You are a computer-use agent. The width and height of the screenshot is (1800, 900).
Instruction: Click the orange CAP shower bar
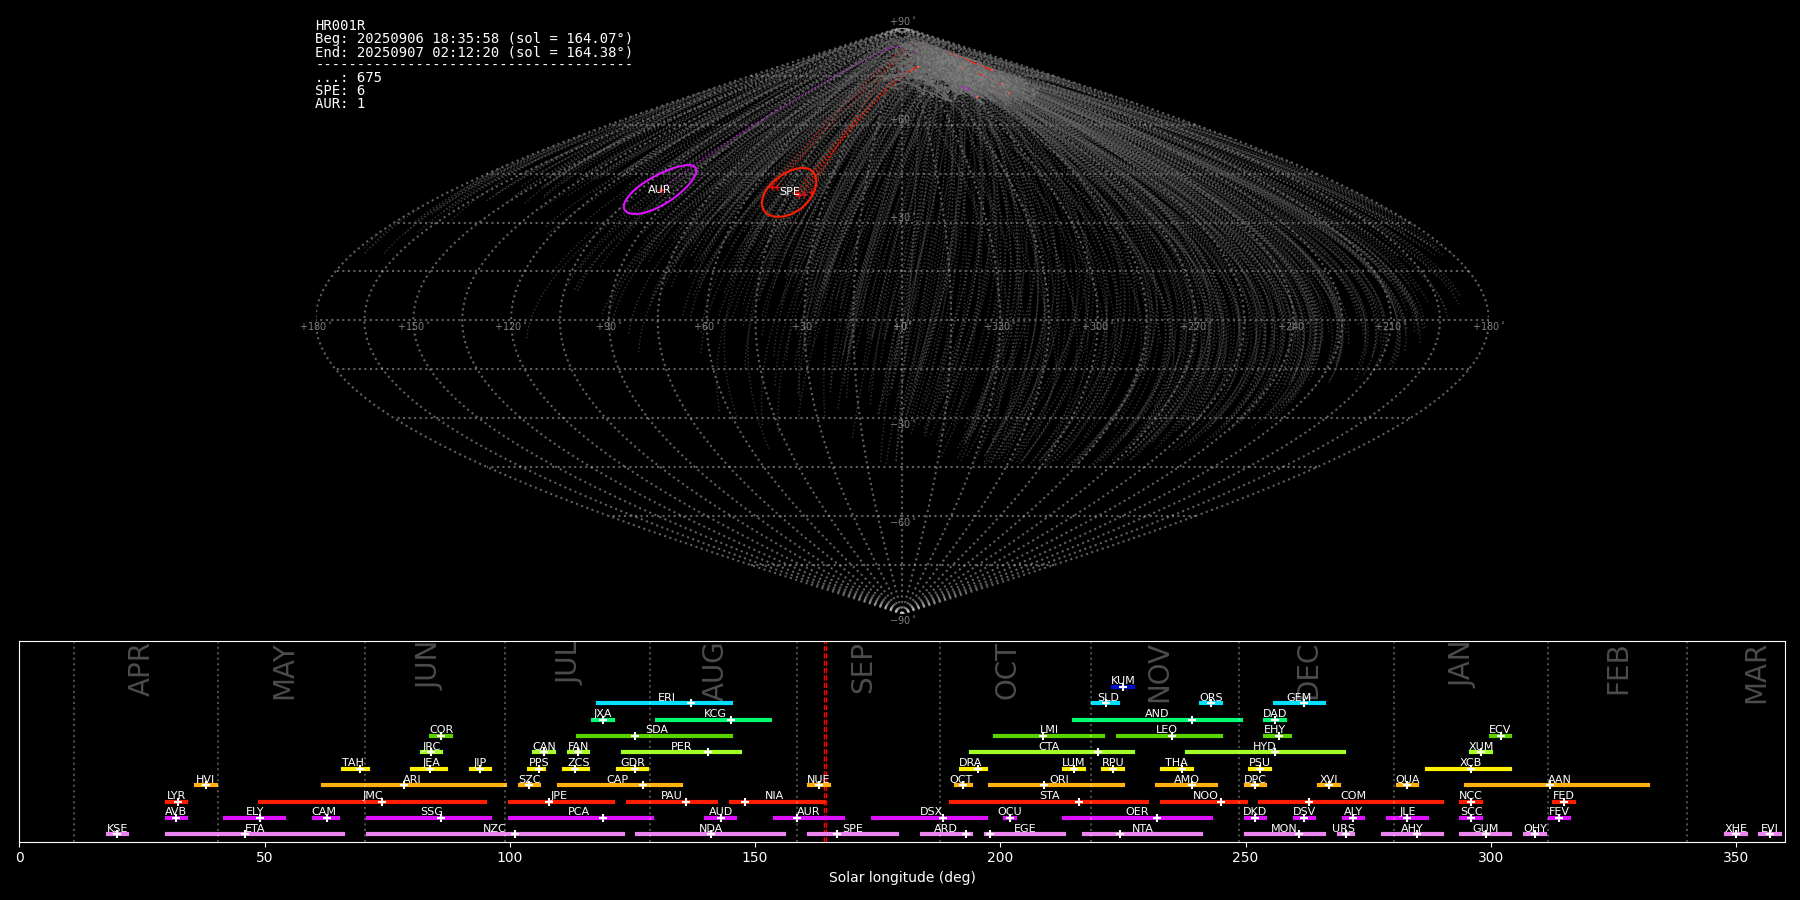click(620, 785)
